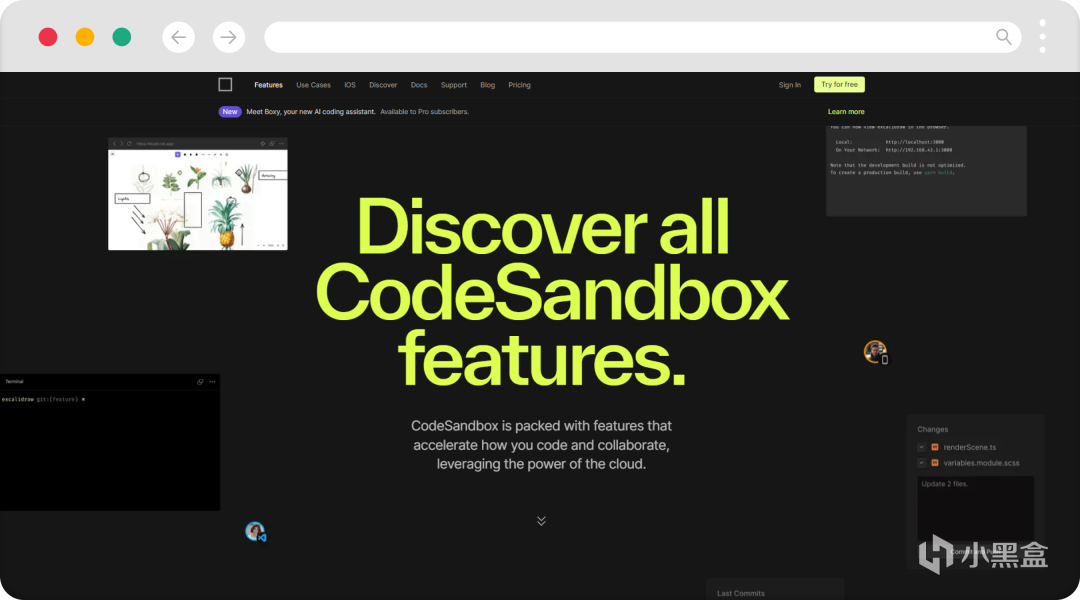
Task: Click the New badge in the banner
Action: point(229,112)
